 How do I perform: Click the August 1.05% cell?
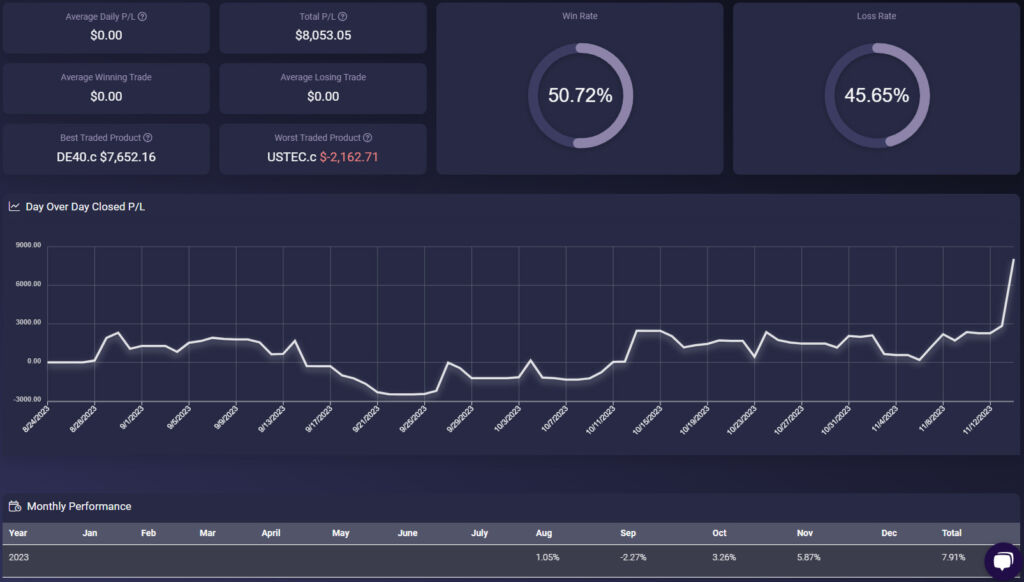click(547, 557)
